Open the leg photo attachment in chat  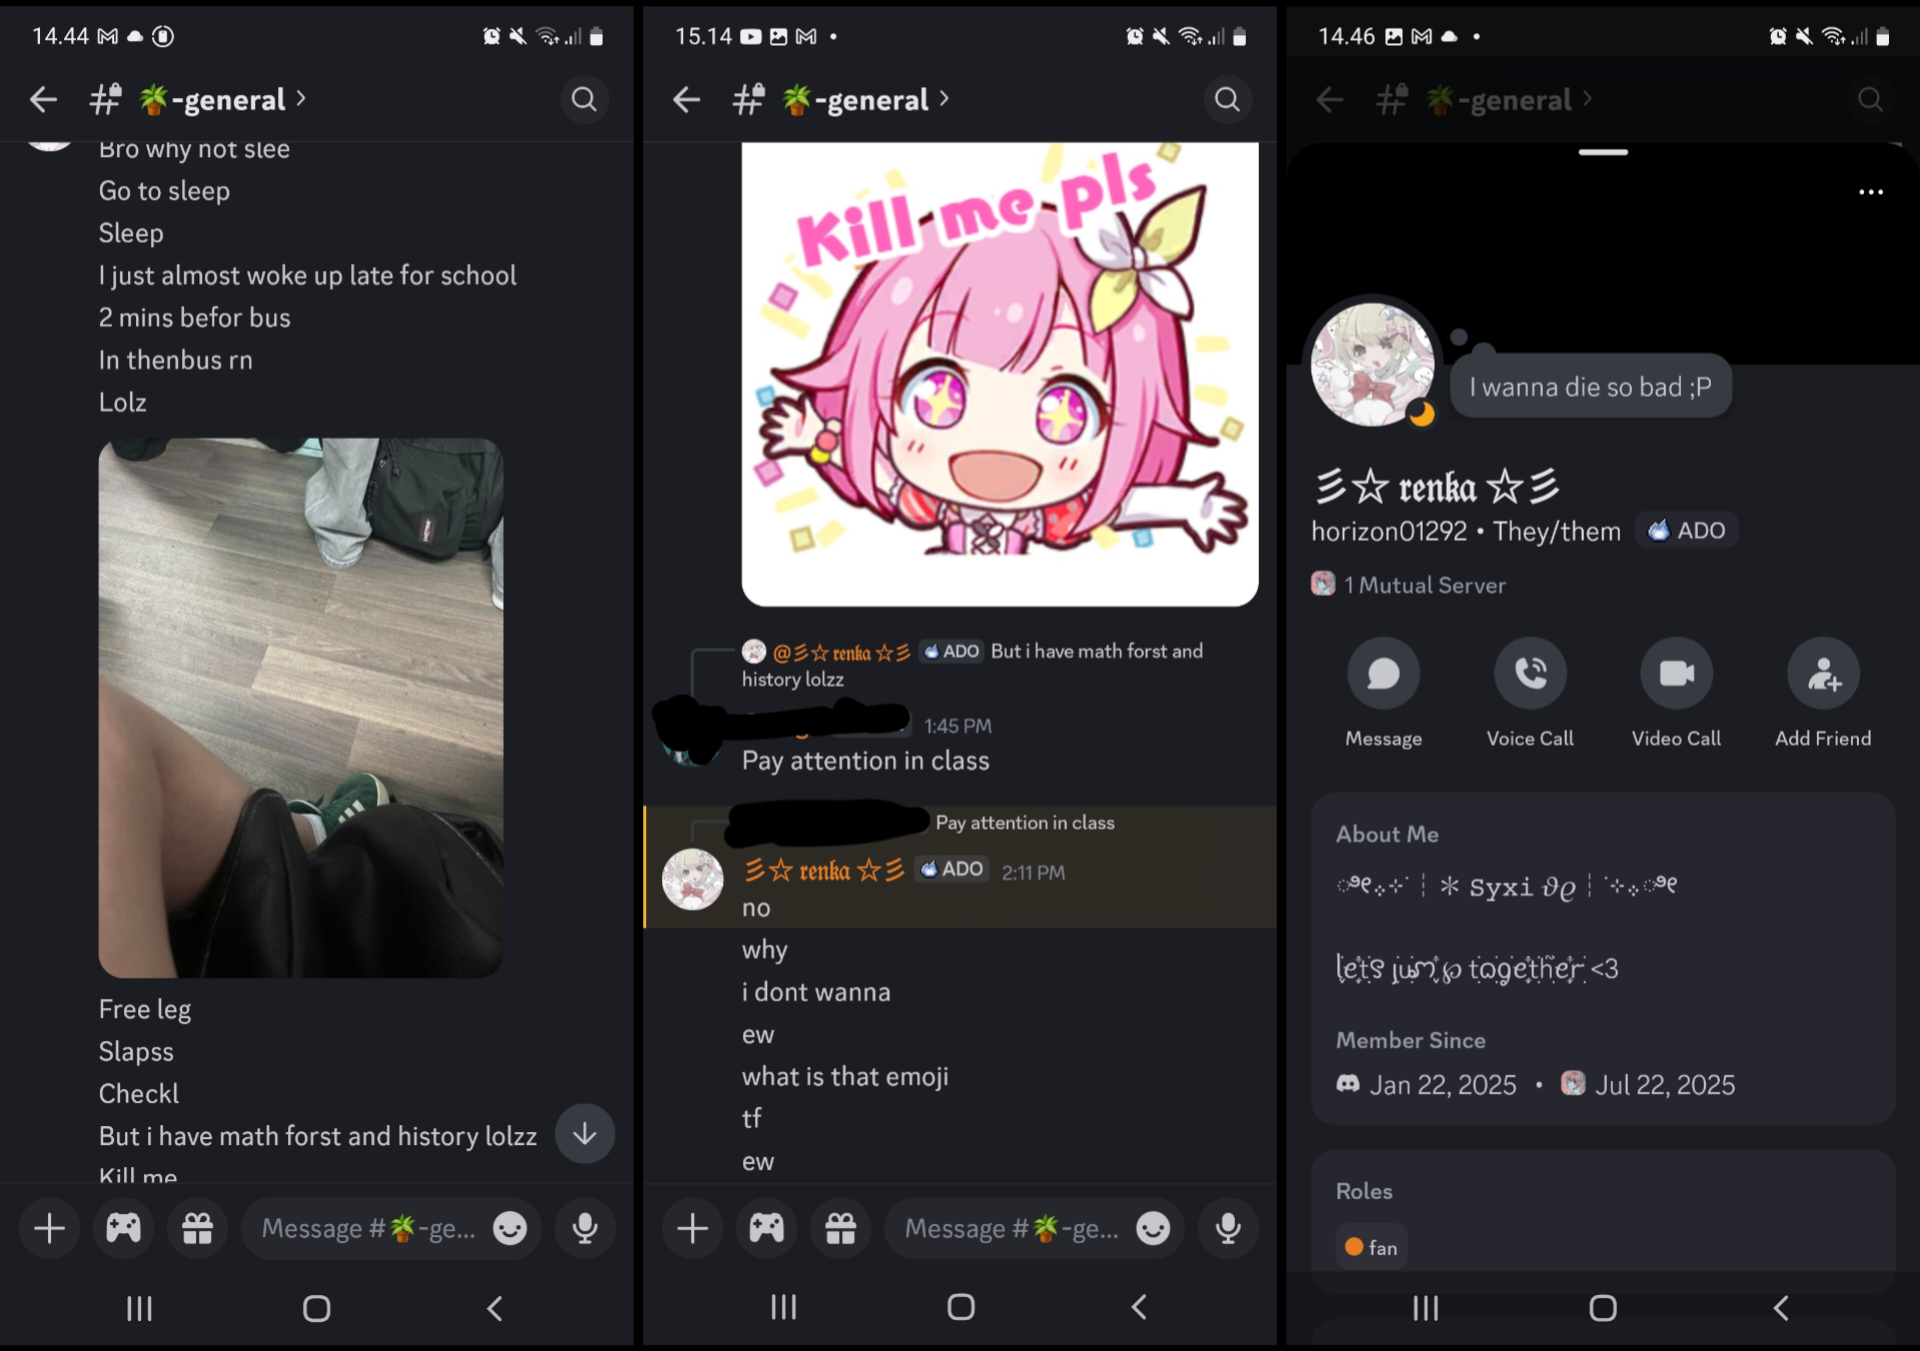point(301,707)
